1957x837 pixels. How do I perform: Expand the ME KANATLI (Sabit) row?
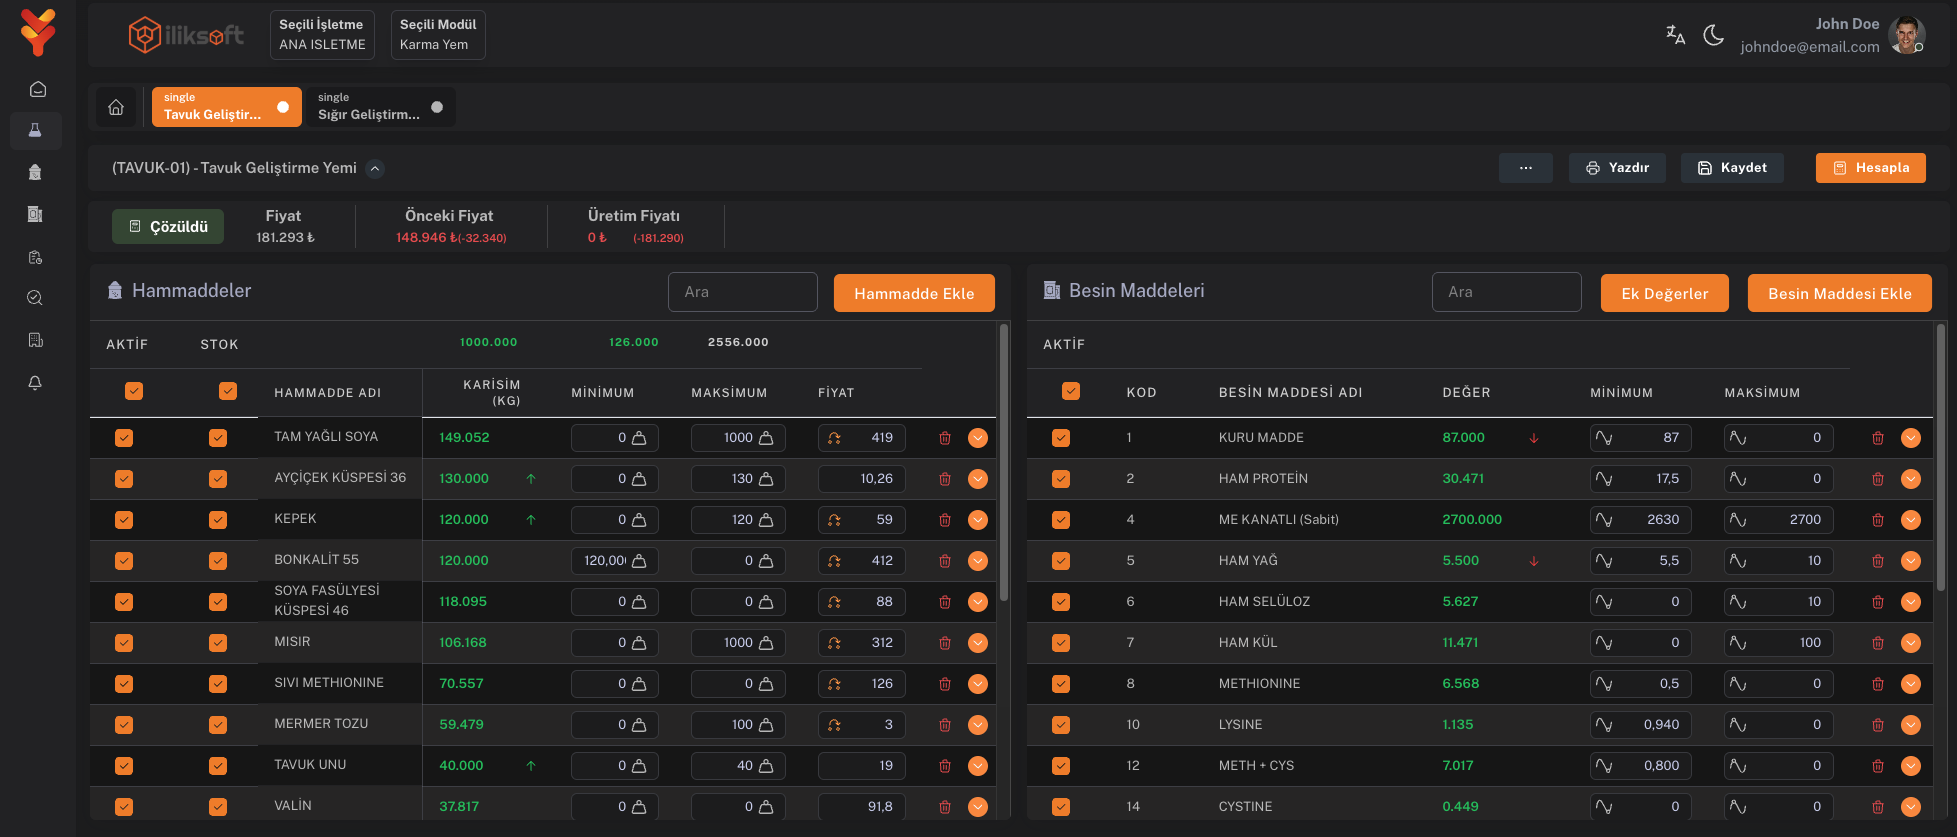[x=1911, y=520]
